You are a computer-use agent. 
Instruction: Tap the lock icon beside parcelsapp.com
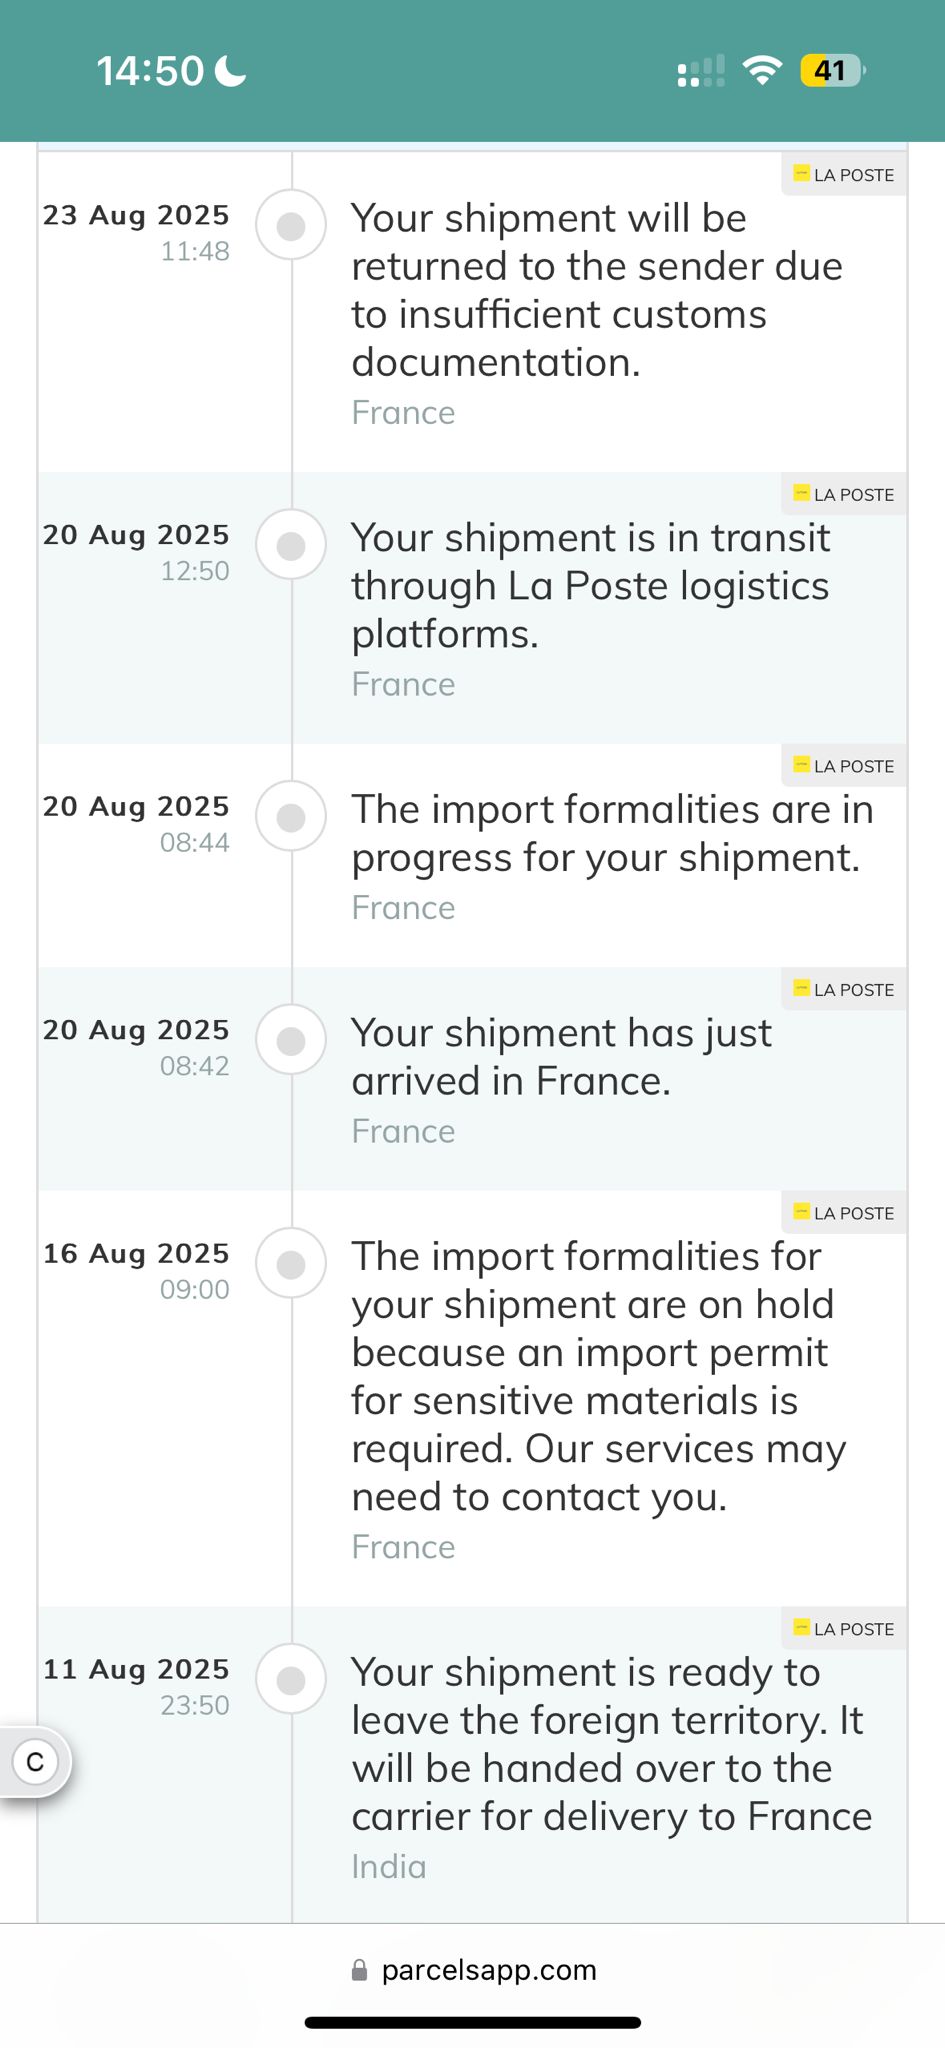(359, 1970)
